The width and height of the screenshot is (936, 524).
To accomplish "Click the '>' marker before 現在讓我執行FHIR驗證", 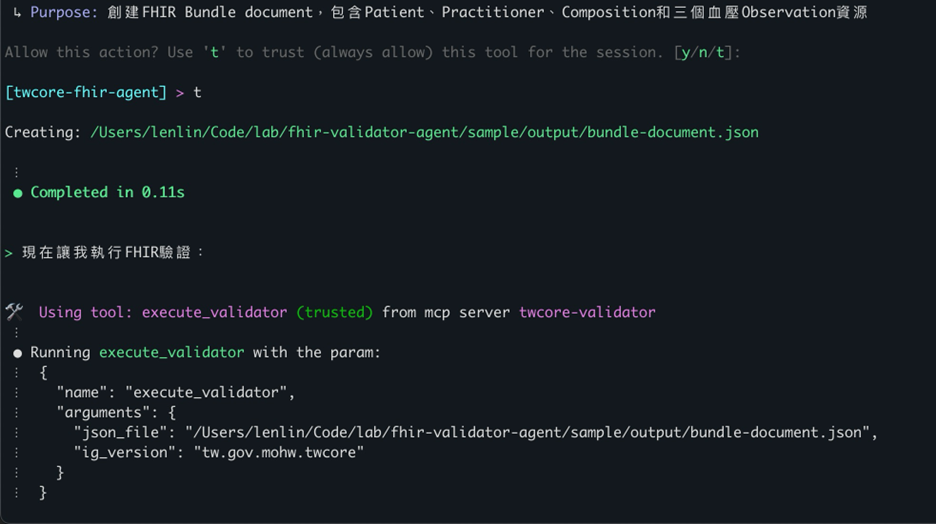I will [9, 253].
